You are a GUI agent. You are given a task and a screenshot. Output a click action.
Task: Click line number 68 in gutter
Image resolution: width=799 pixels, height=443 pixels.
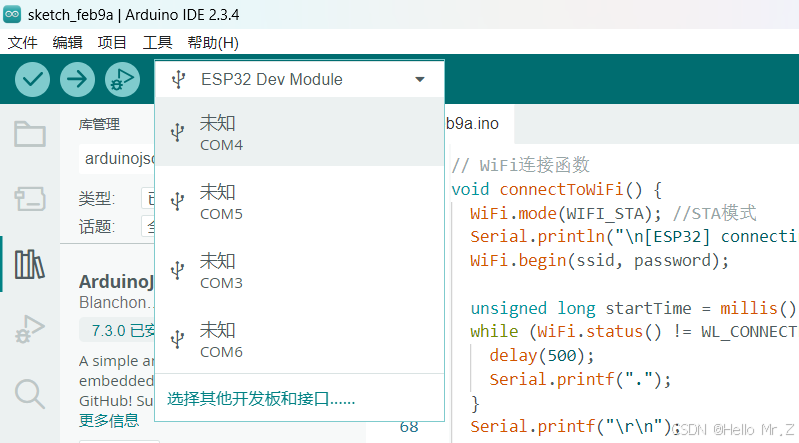[409, 426]
